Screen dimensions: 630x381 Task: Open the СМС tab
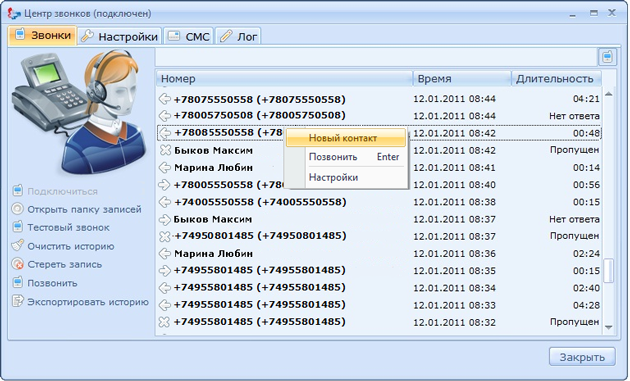coord(188,37)
